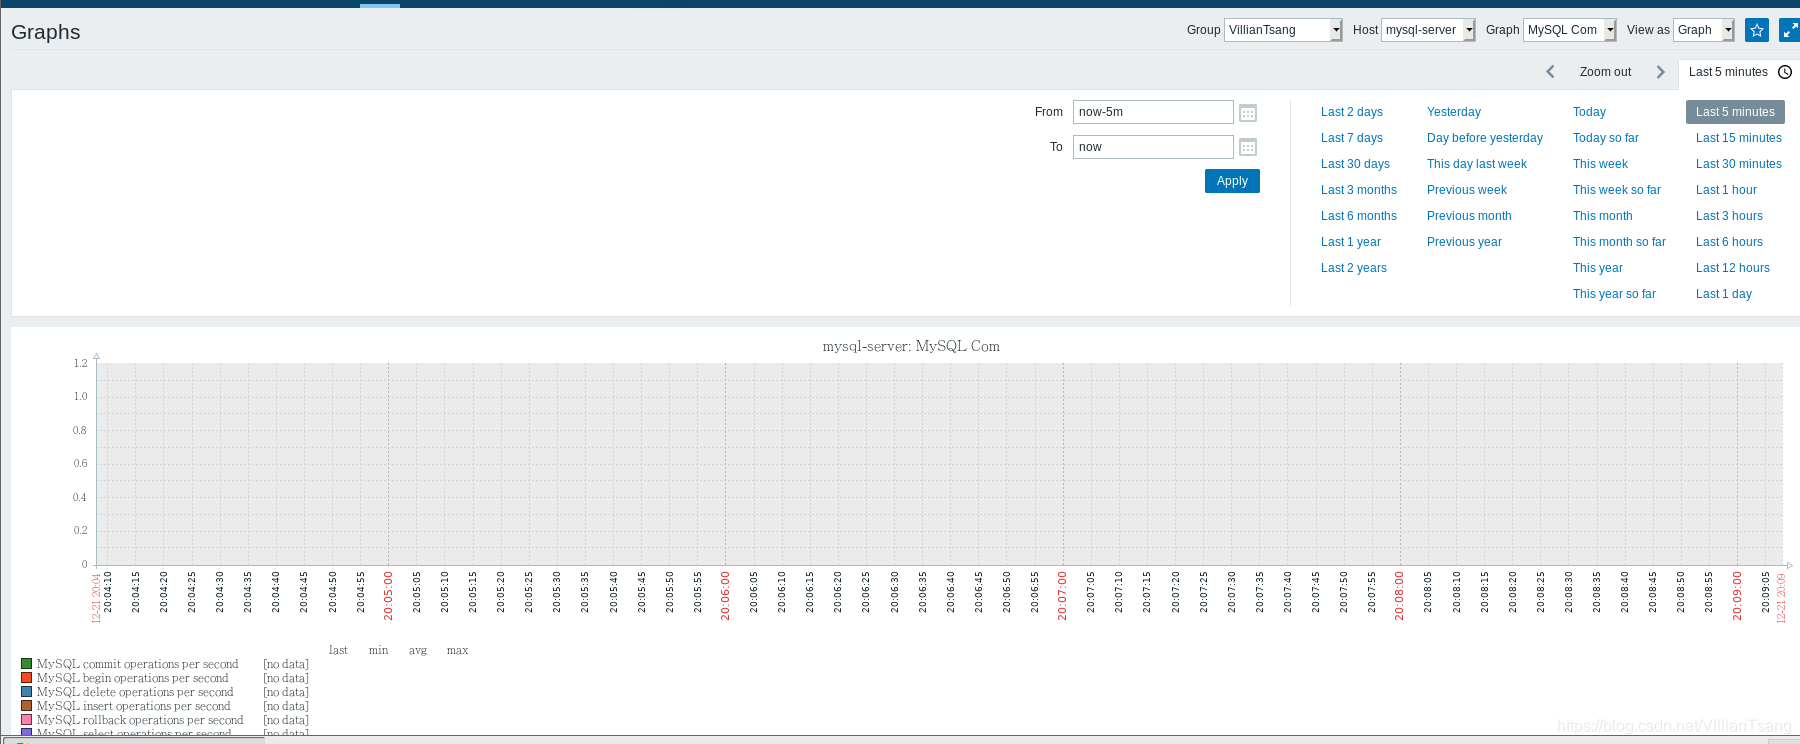Click the 20:07:00 time axis label
The image size is (1800, 744).
pos(1062,596)
